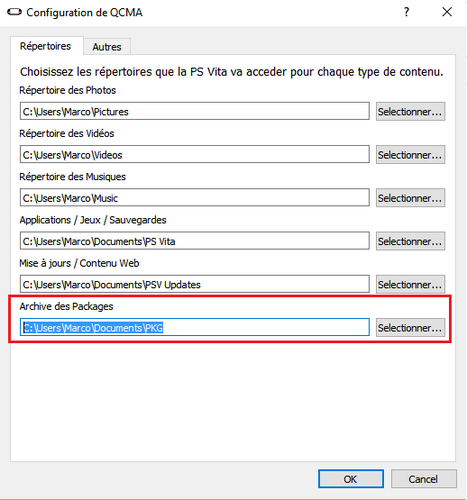Open Selectionner for the Music directory

tap(410, 198)
